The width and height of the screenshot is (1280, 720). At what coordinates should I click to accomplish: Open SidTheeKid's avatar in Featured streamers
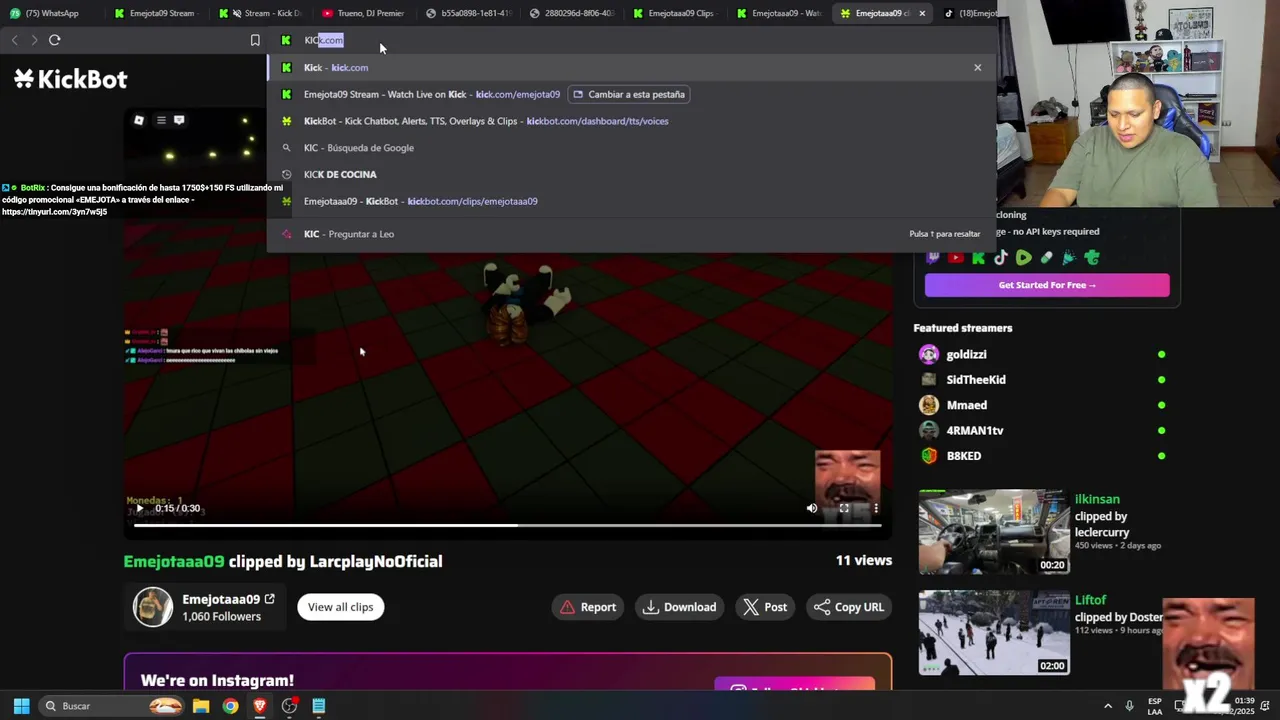[x=929, y=380]
